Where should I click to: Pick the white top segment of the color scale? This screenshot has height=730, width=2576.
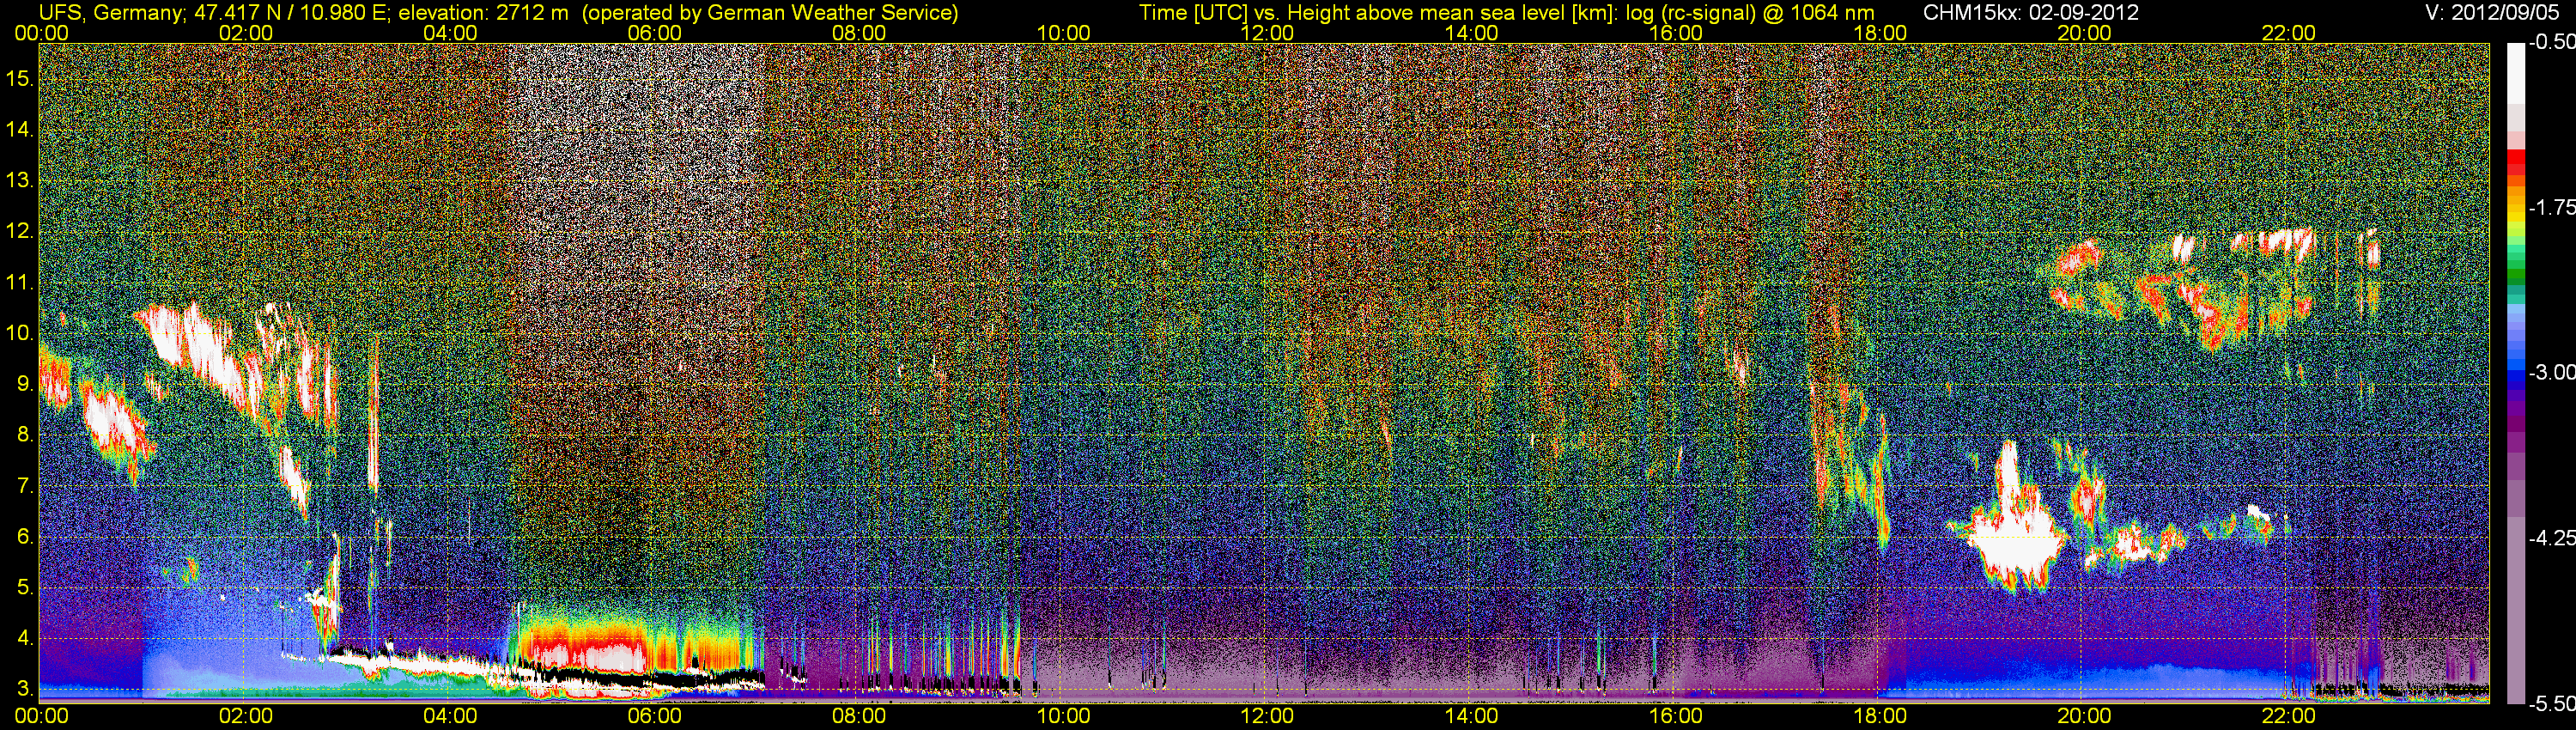click(x=2516, y=74)
